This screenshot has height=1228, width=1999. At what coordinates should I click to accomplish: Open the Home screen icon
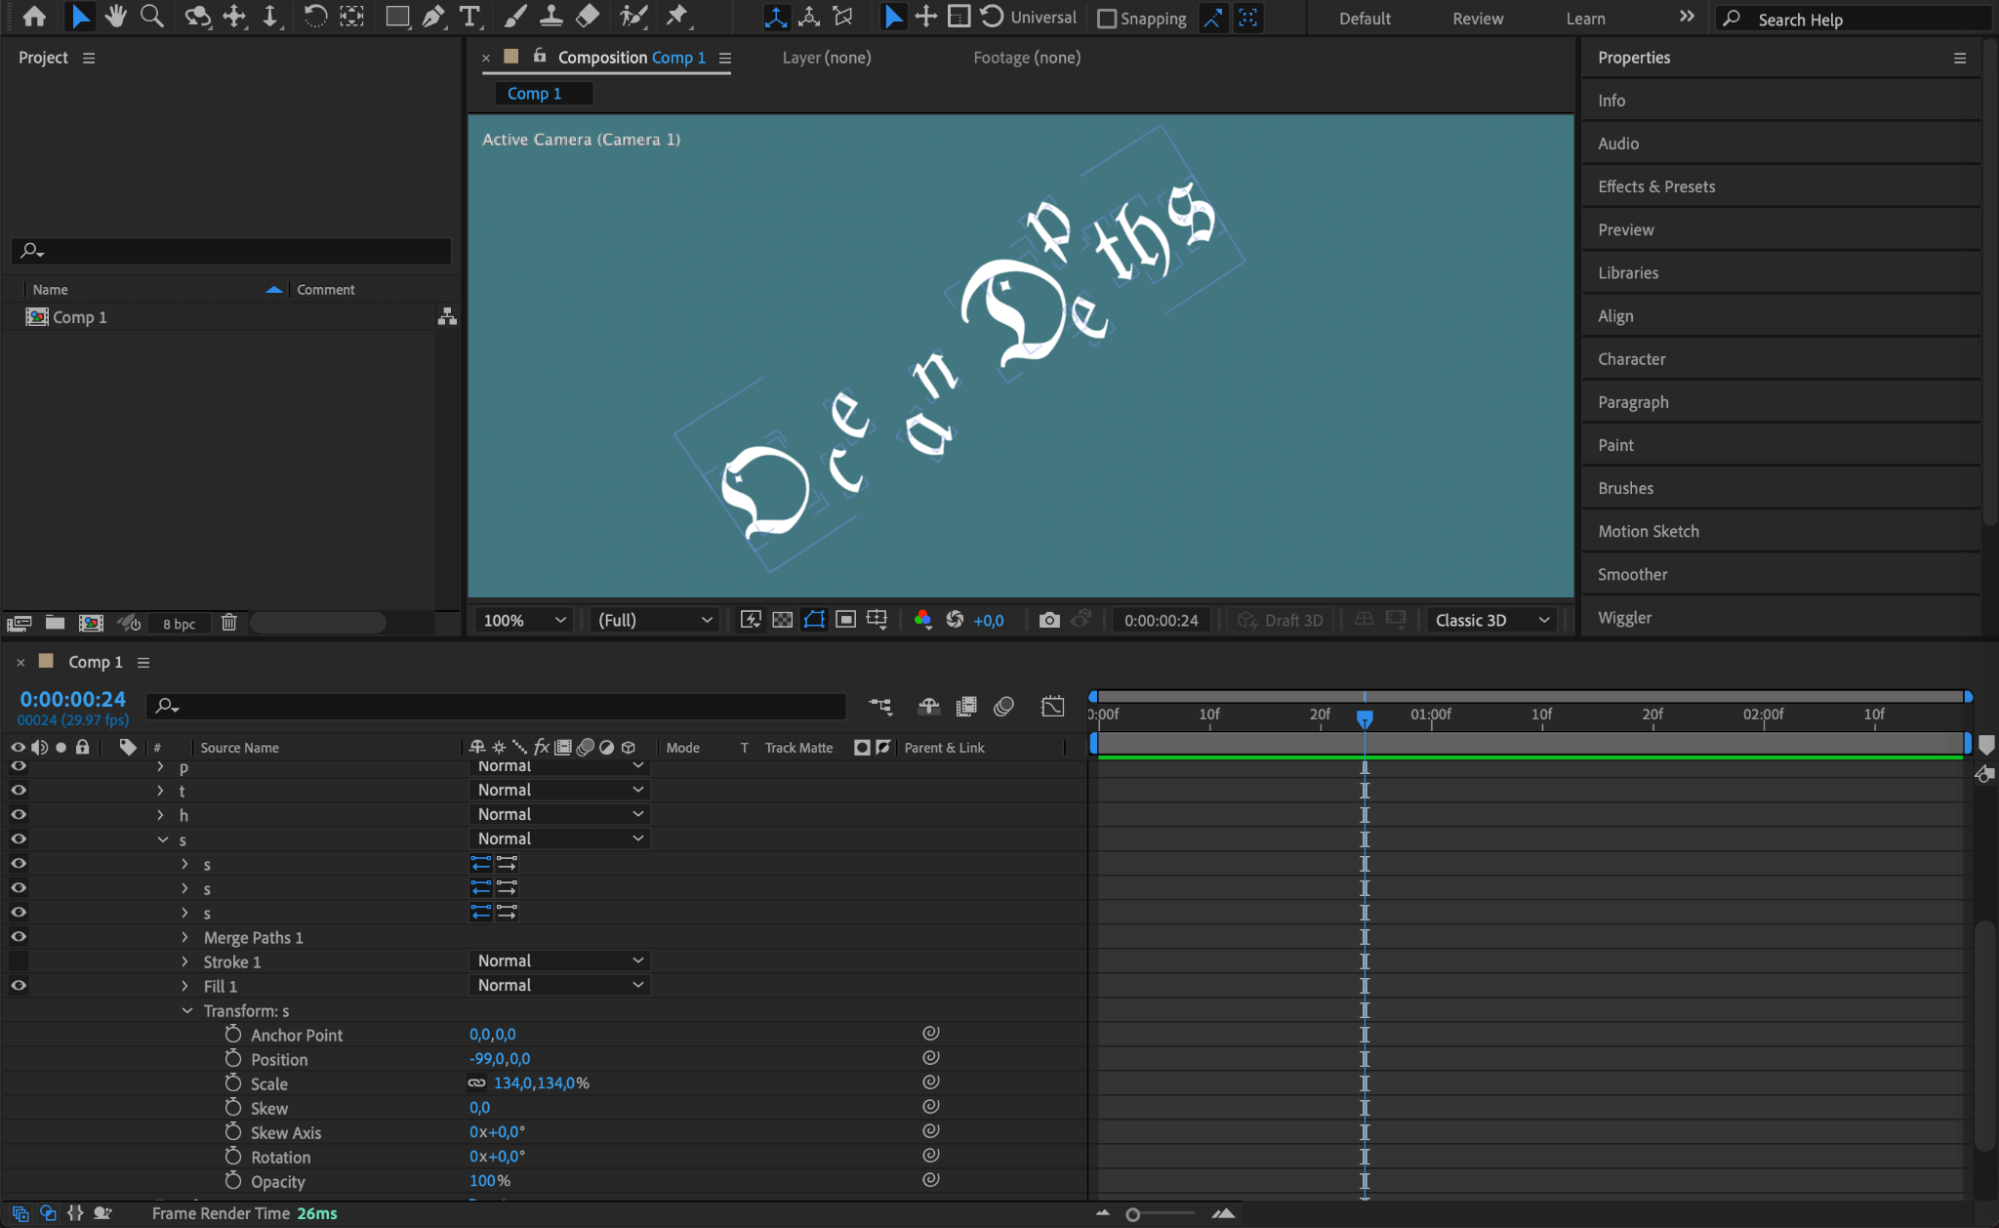[x=34, y=16]
